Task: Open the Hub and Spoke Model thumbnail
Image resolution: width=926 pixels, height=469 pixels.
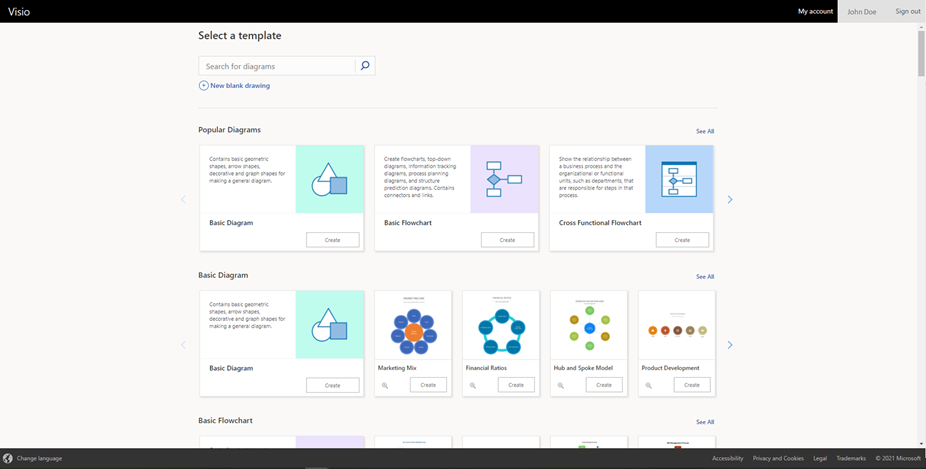Action: 589,325
